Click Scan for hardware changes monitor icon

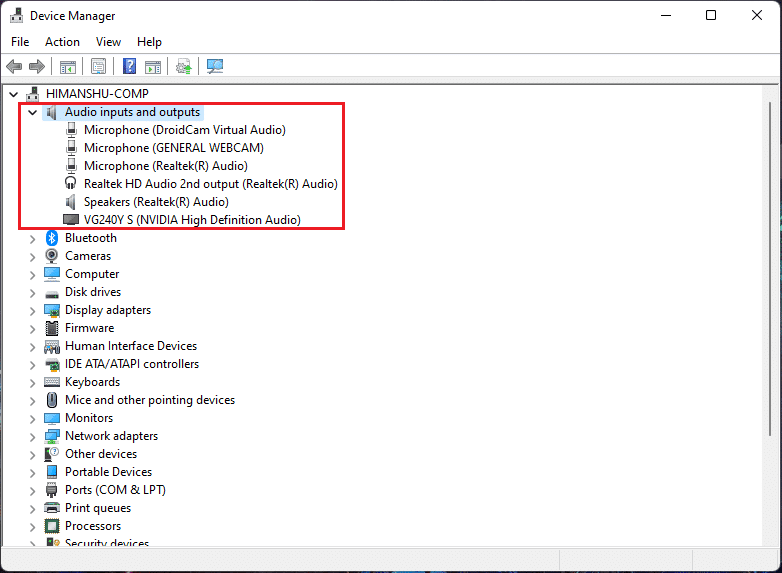point(215,66)
